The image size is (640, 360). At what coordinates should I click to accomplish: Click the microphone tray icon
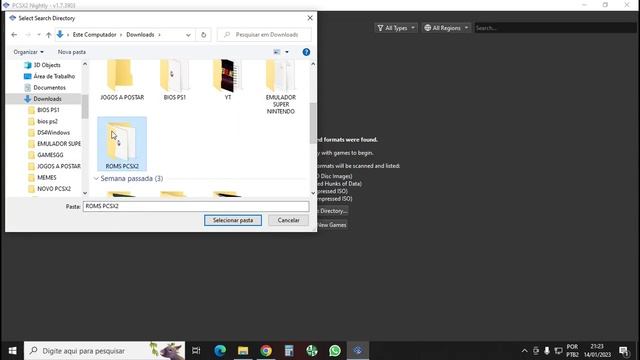point(547,351)
